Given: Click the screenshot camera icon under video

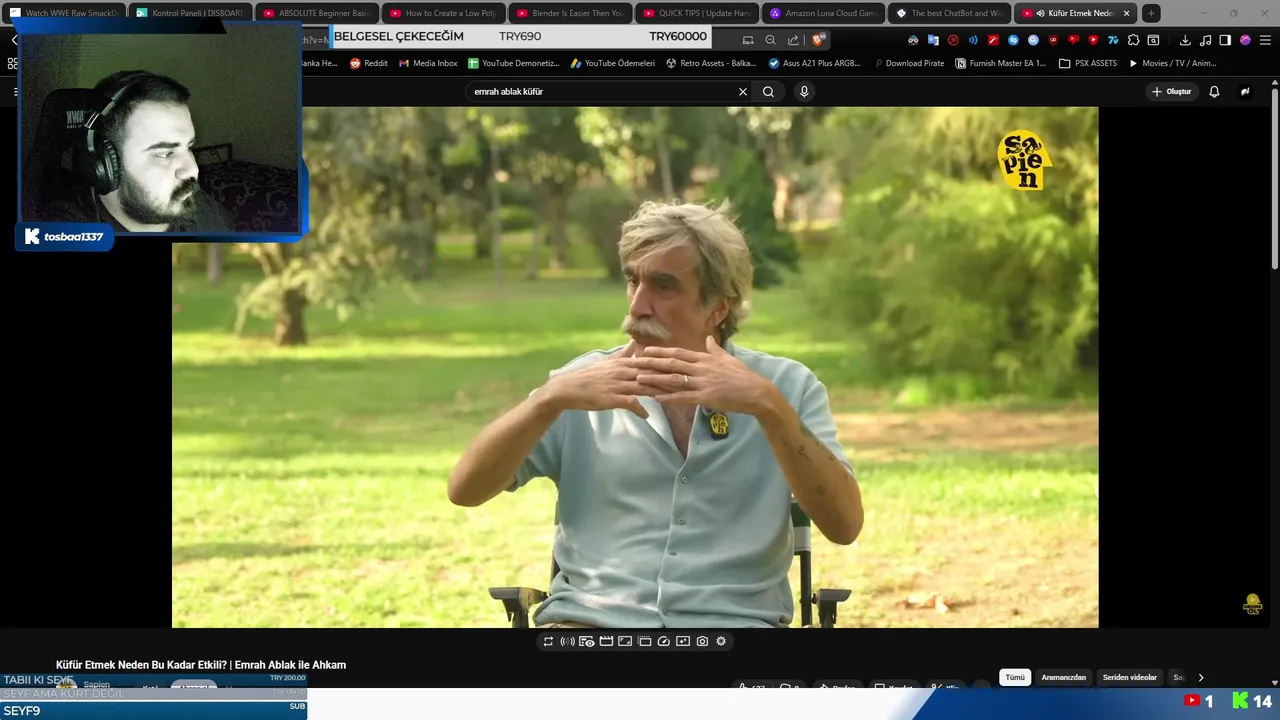Looking at the screenshot, I should coord(702,641).
